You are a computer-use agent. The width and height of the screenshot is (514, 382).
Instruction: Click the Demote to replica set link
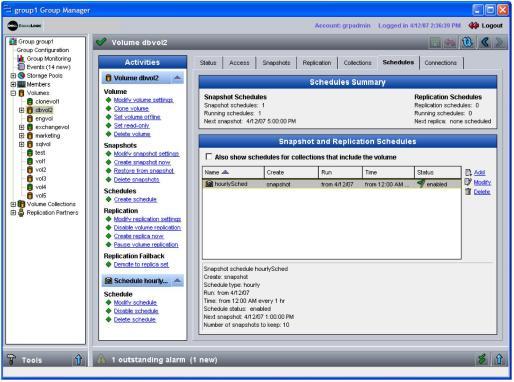point(141,264)
